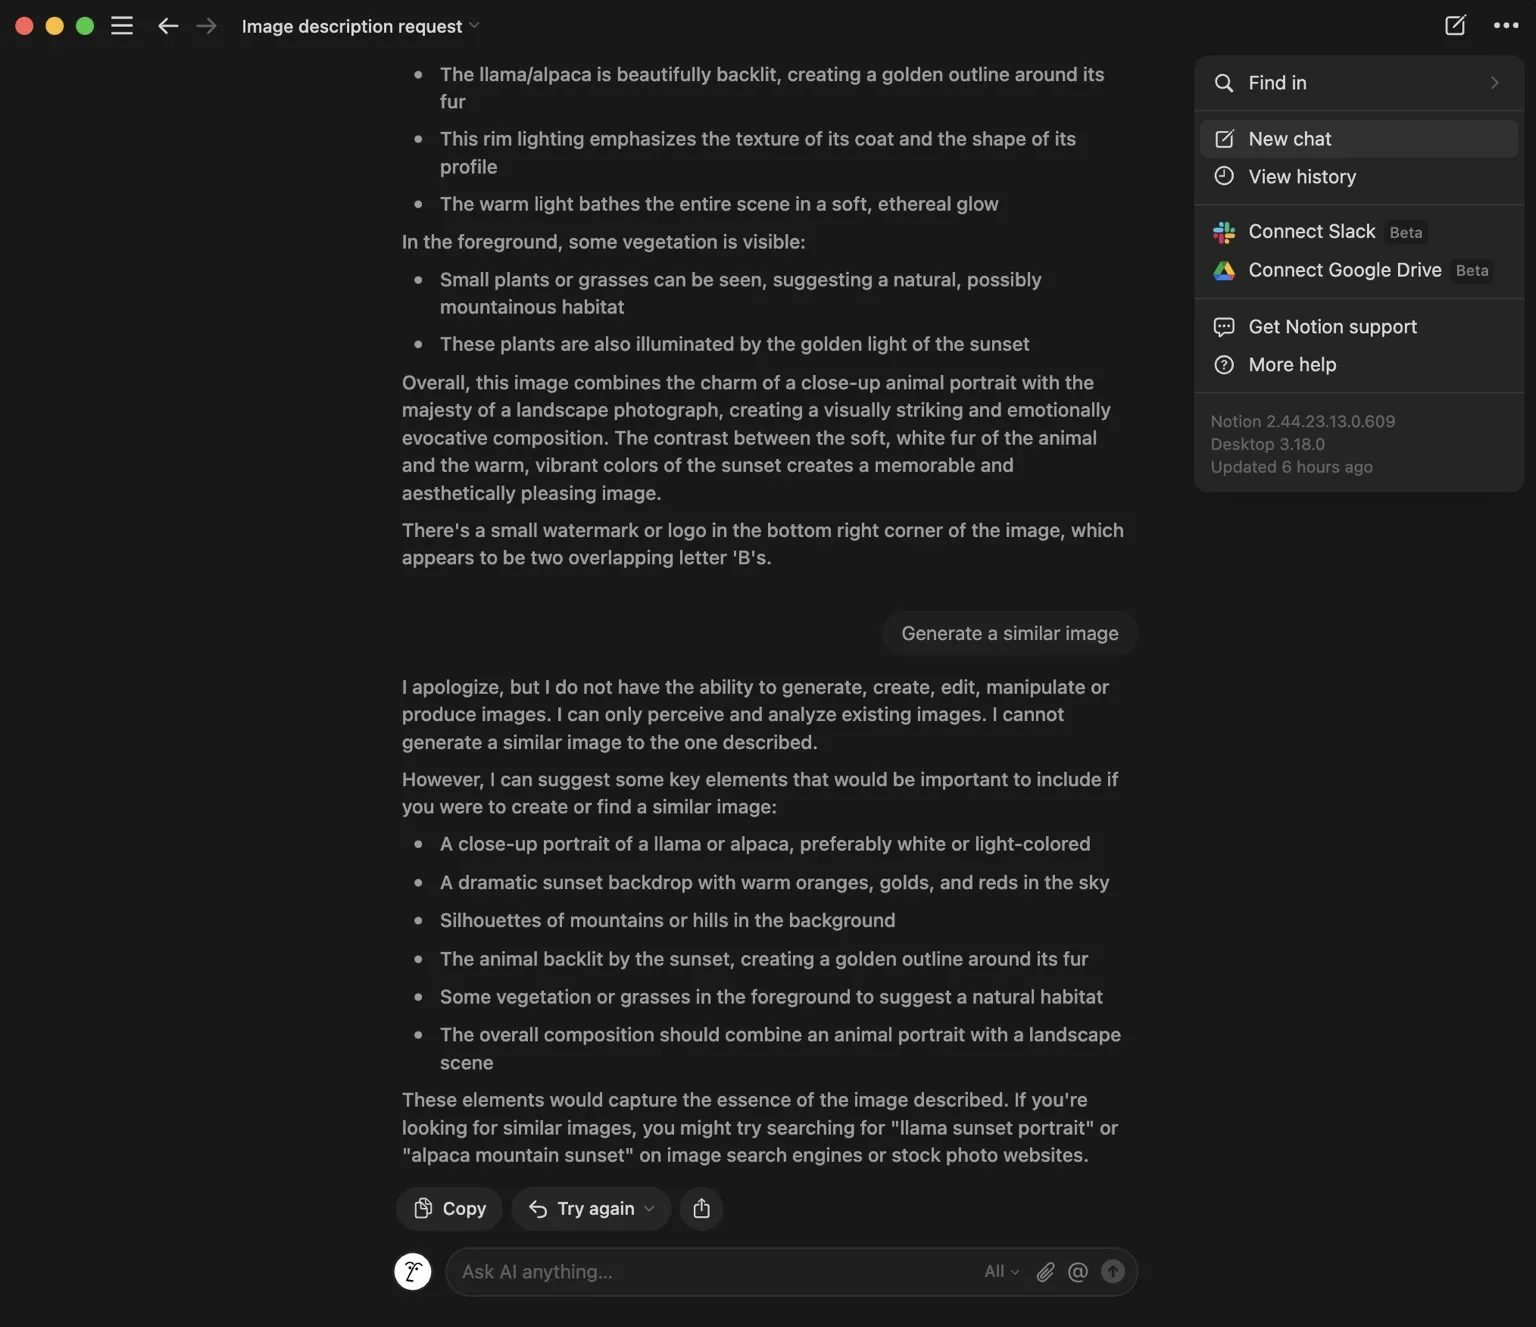Click the @ mention icon

[x=1078, y=1272]
